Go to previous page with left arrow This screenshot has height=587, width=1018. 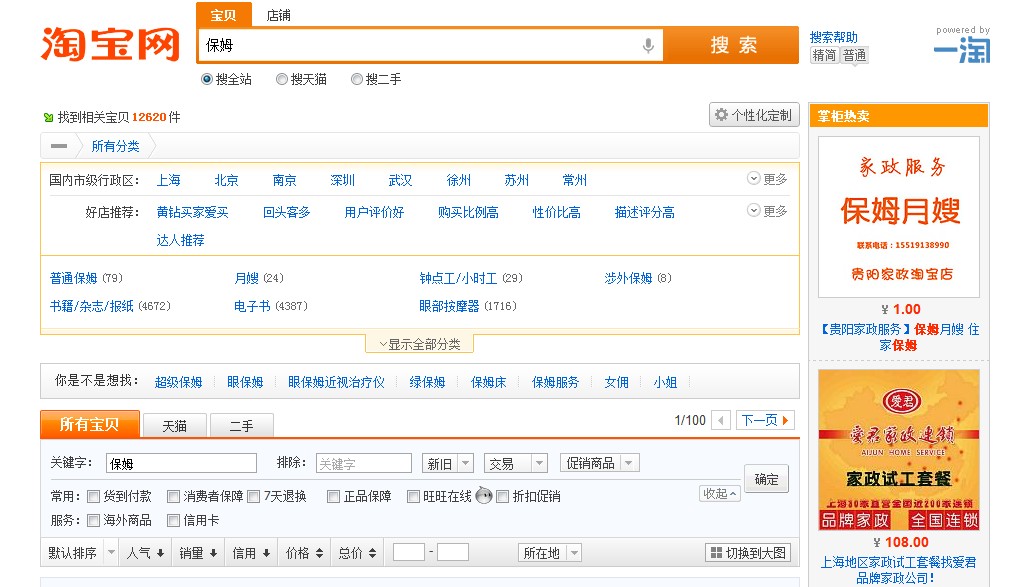click(720, 421)
